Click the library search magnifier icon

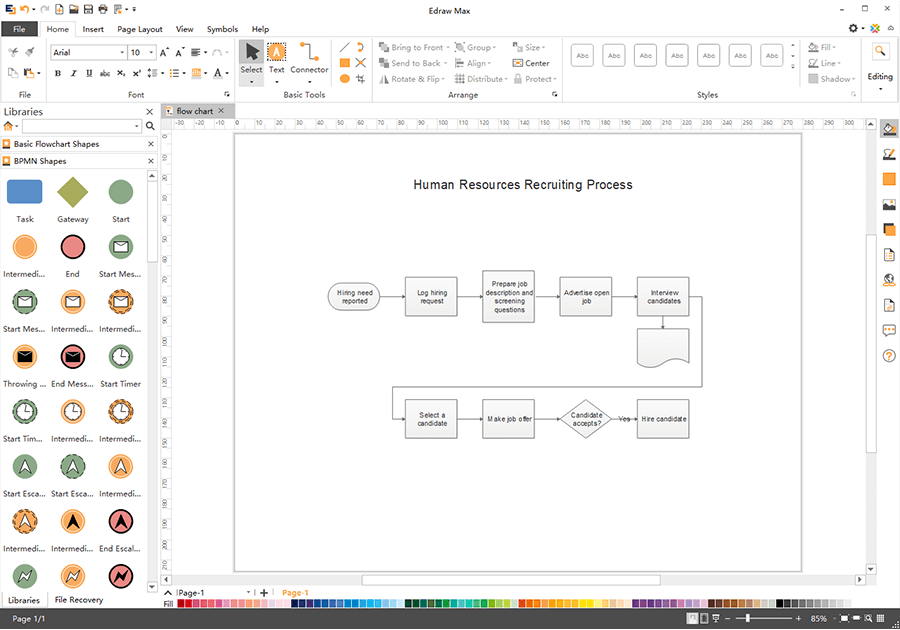point(151,127)
